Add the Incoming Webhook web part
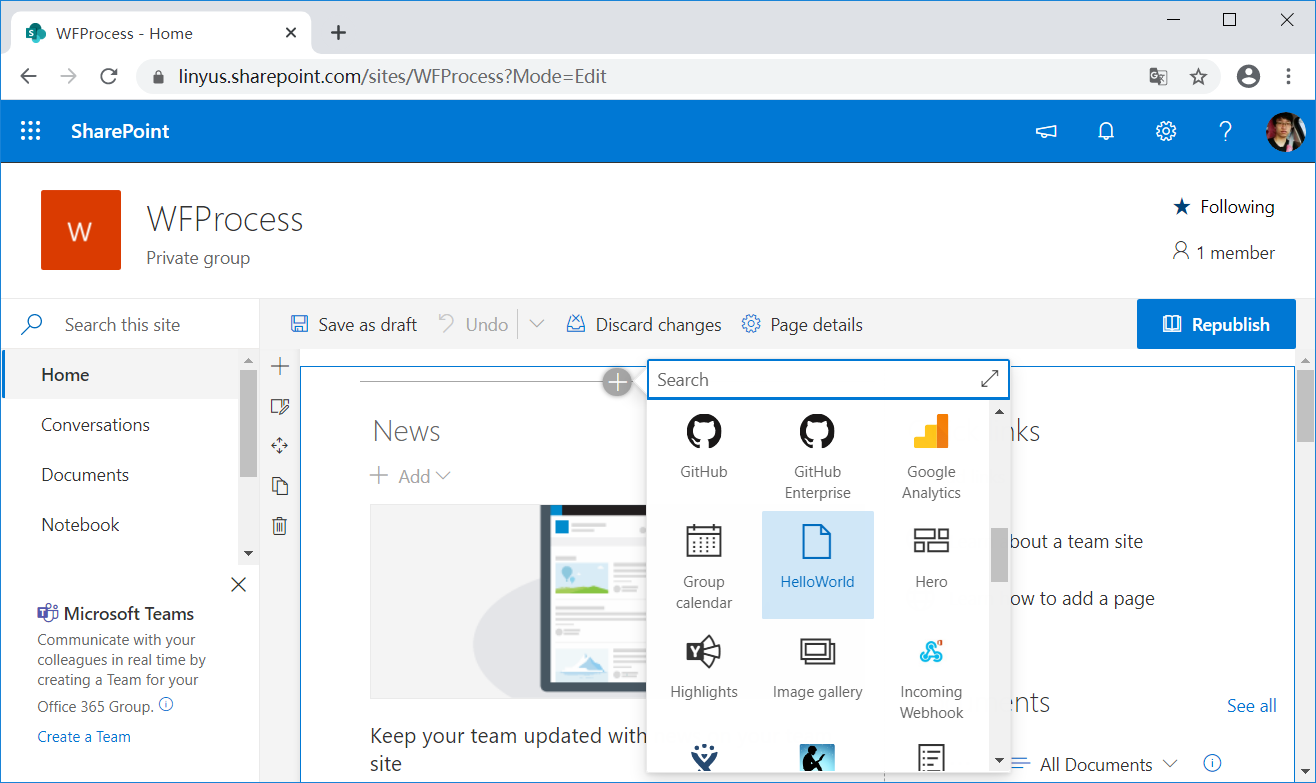The width and height of the screenshot is (1316, 783). click(930, 670)
